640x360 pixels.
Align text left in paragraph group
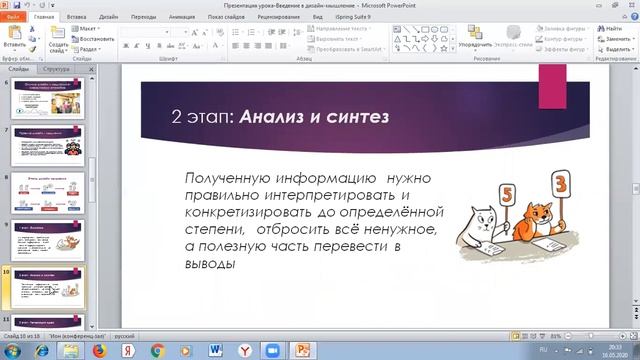coord(236,46)
